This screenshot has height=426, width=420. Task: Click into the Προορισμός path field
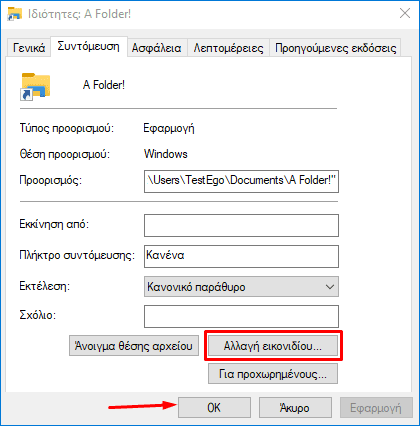(241, 181)
